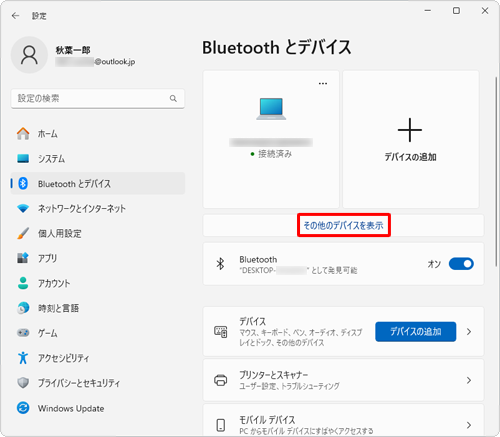This screenshot has width=500, height=437.
Task: Open ネットワークとインターネット settings
Action: coord(98,209)
